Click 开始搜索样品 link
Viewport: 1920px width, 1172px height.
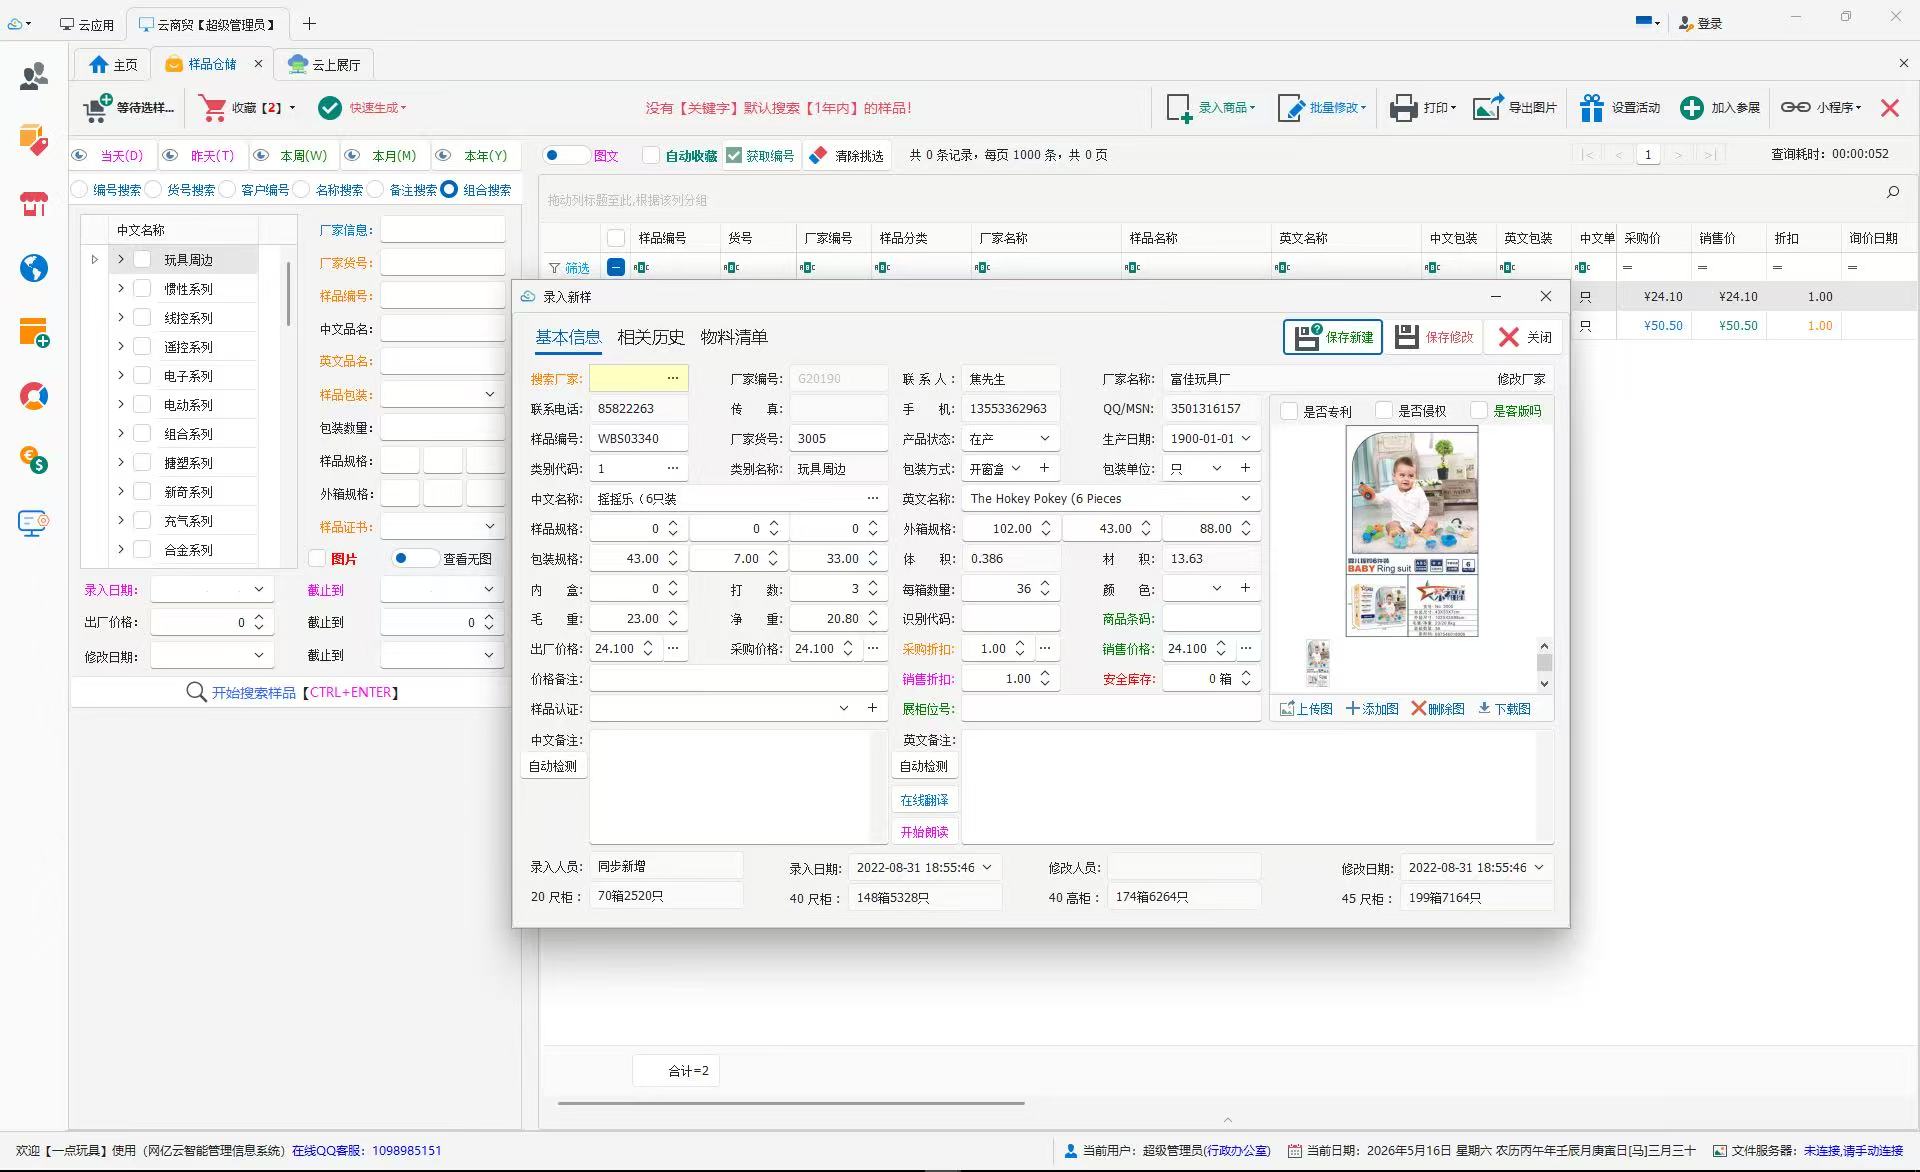click(x=254, y=692)
